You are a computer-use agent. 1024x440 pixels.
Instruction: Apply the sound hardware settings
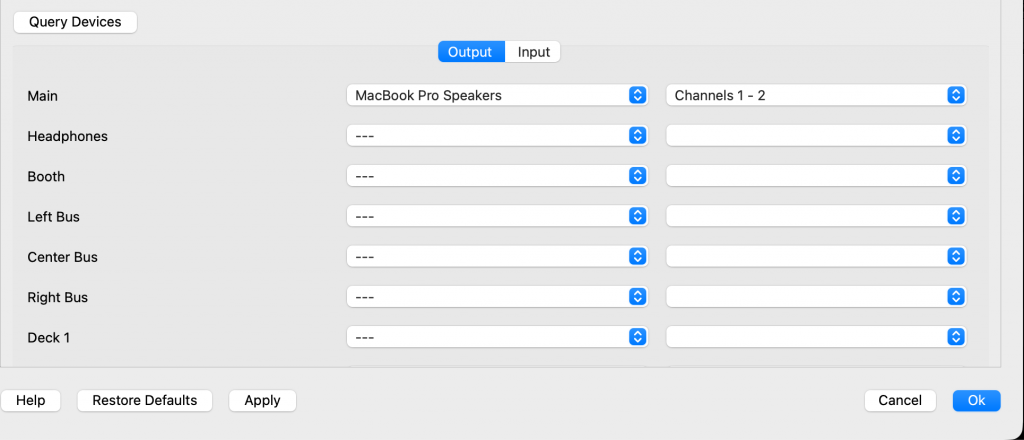pos(262,400)
